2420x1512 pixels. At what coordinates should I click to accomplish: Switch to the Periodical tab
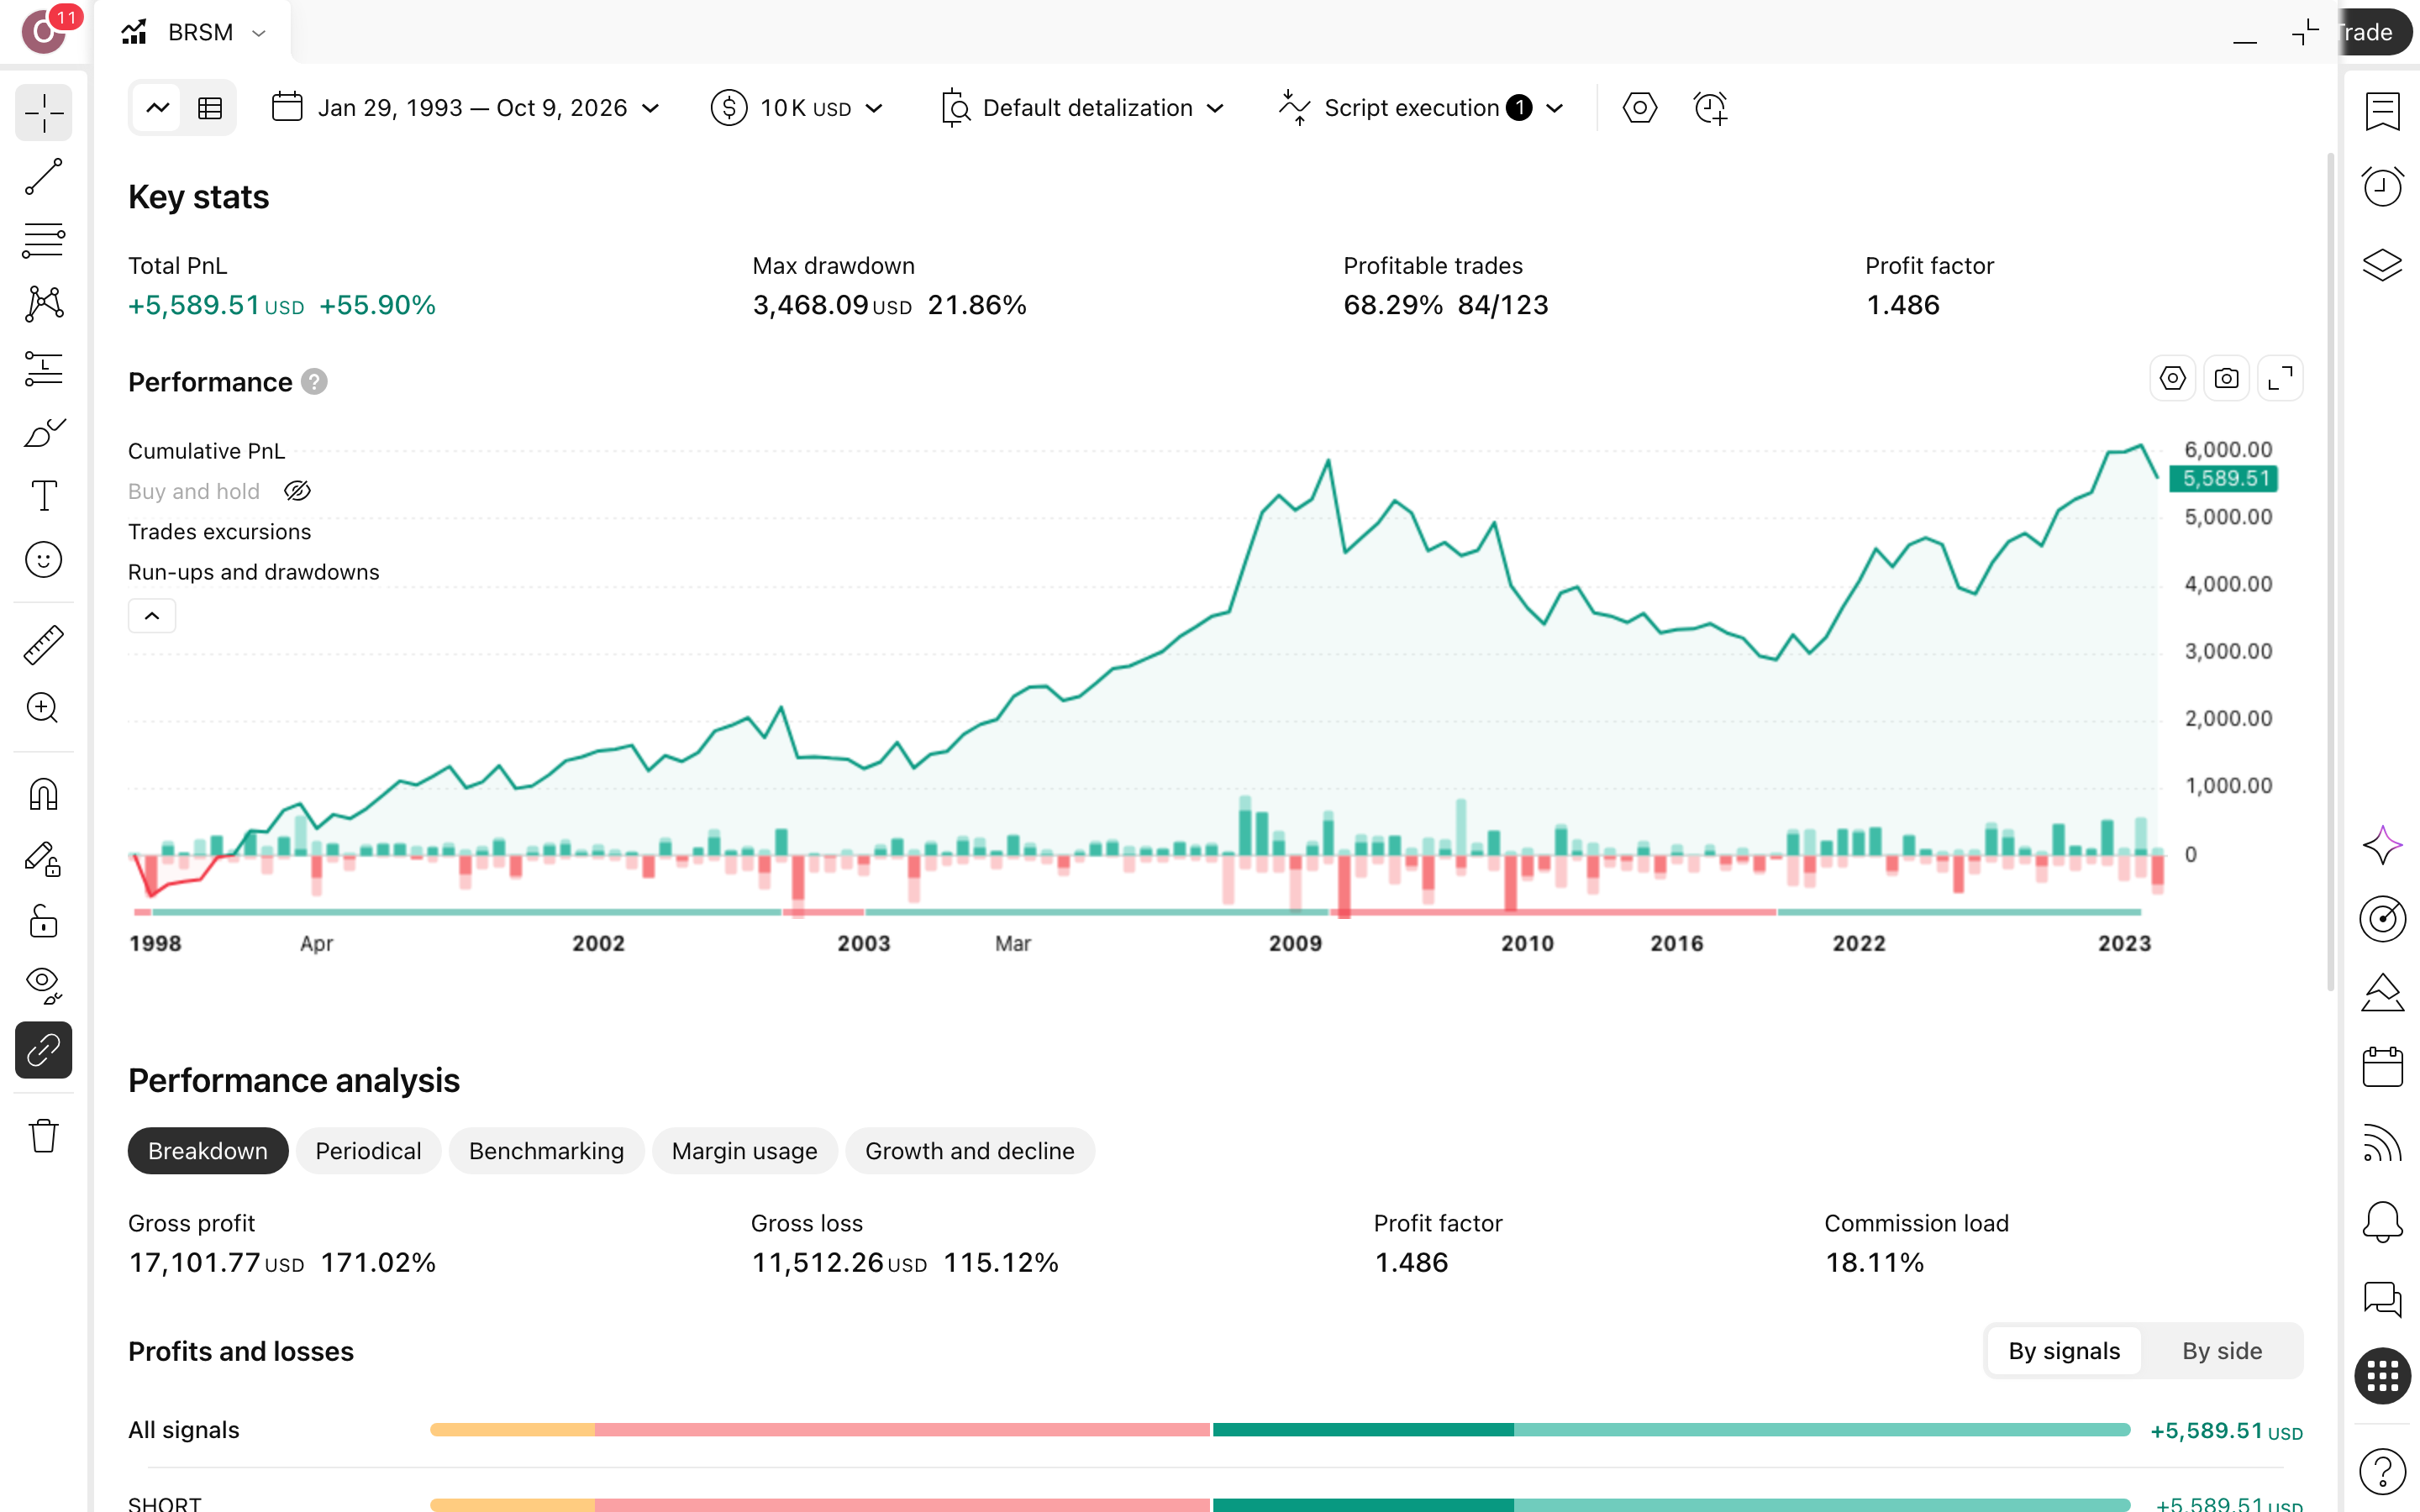[368, 1151]
